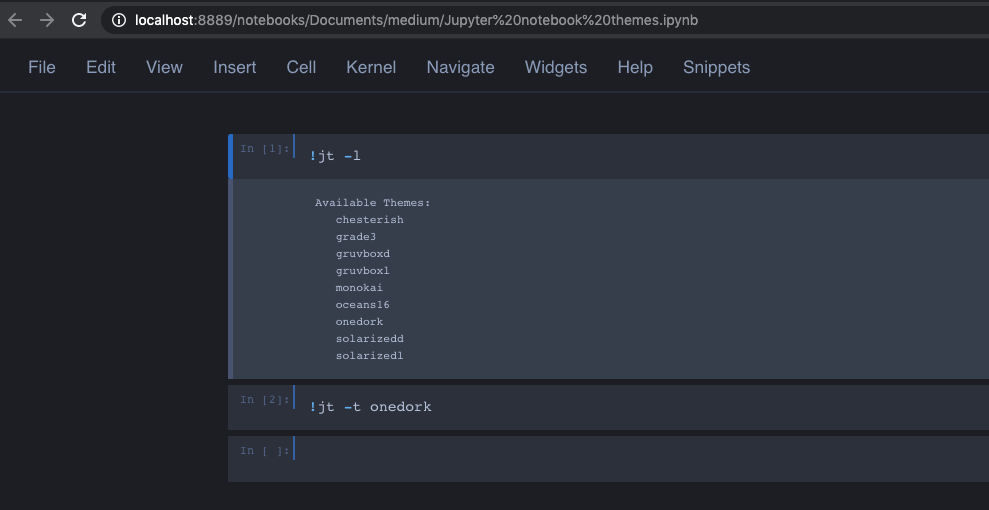The image size is (989, 510).
Task: Click 'onedork' in the themes list output
Action: 359,322
